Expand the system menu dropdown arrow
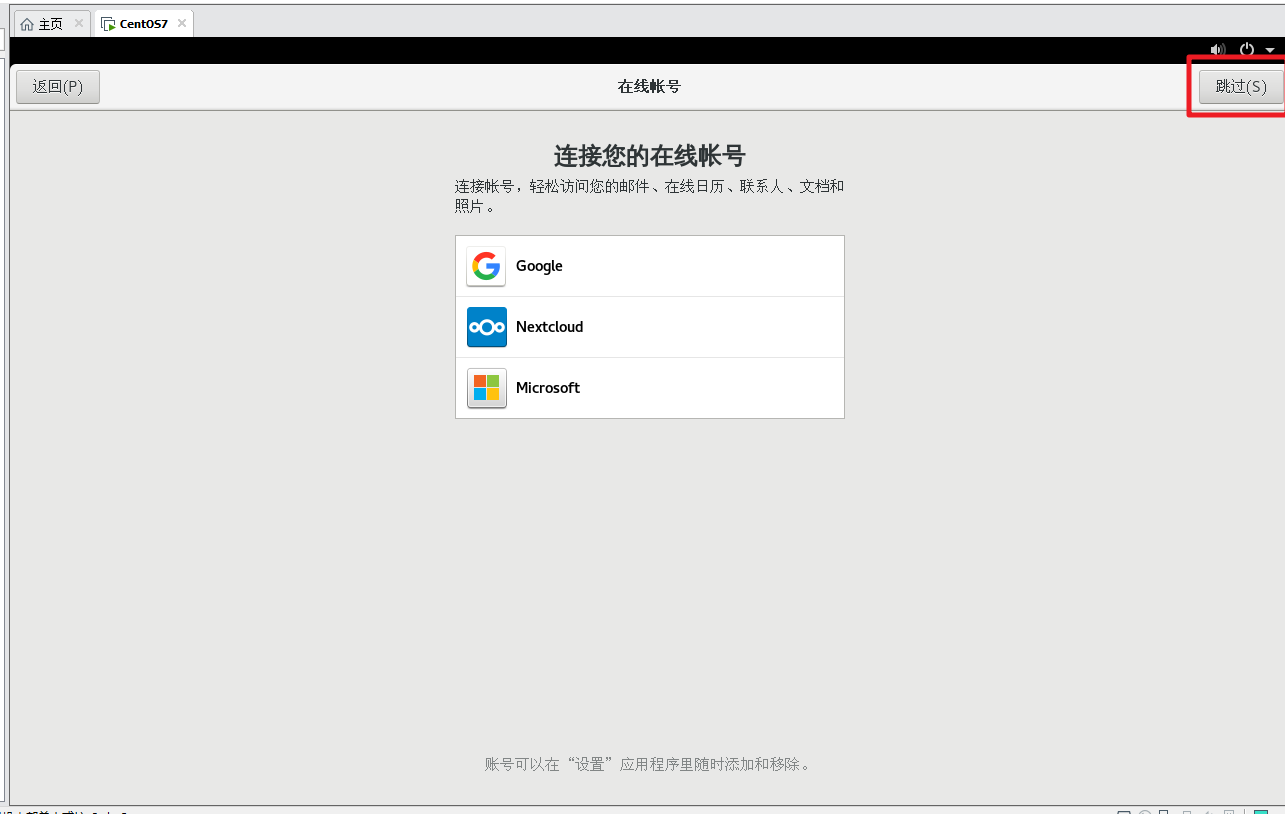The height and width of the screenshot is (814, 1285). 1270,50
